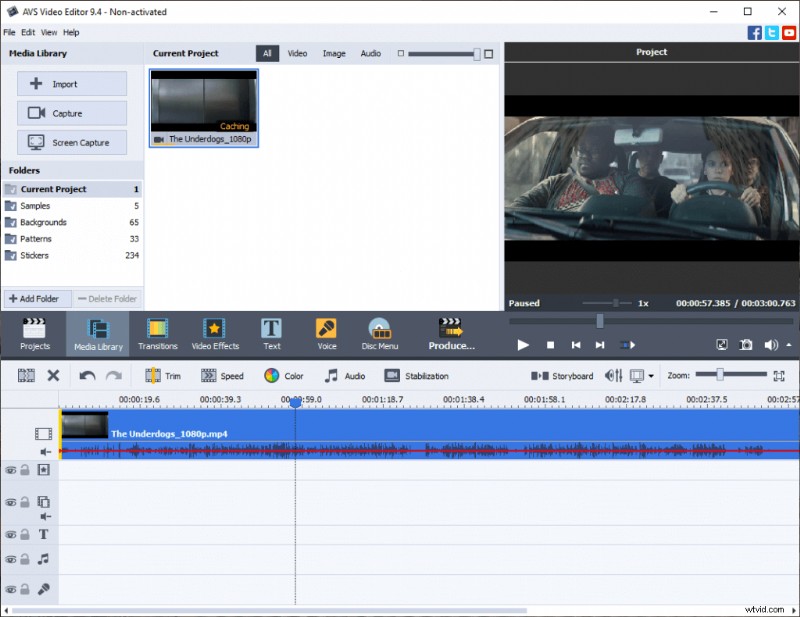
Task: Open the Speed adjustment tool
Action: (x=225, y=375)
